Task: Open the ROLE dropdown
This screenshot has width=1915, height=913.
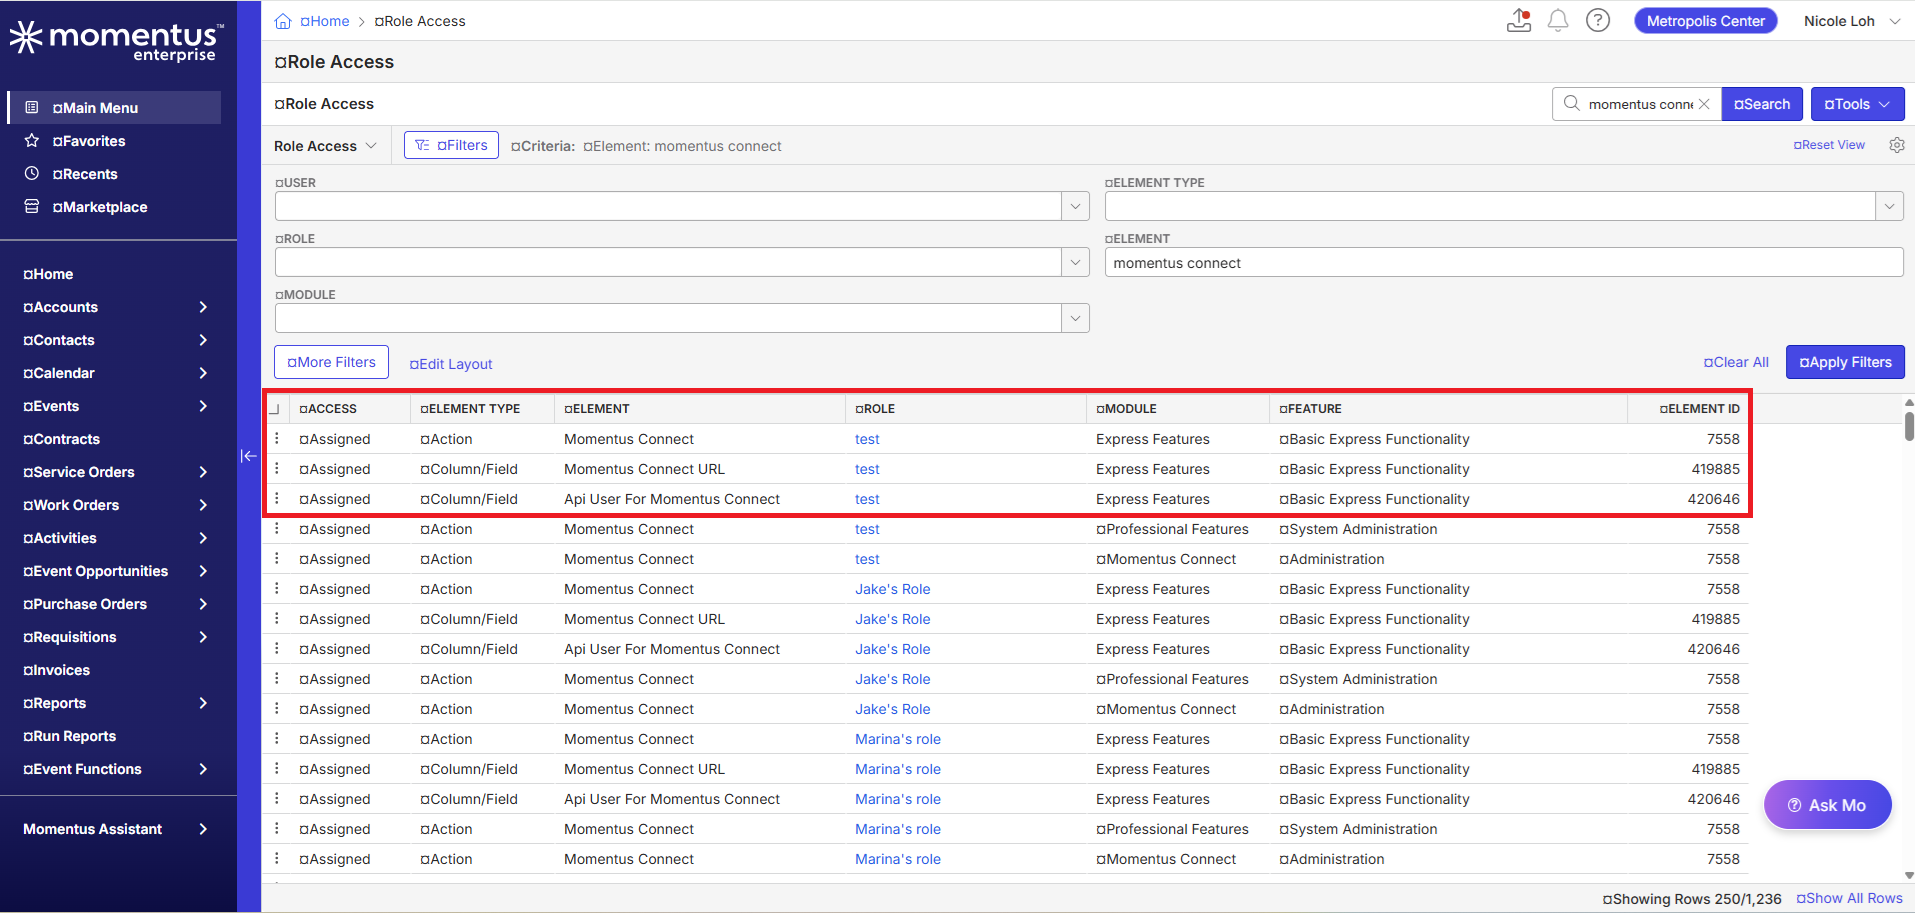Action: pyautogui.click(x=1075, y=262)
